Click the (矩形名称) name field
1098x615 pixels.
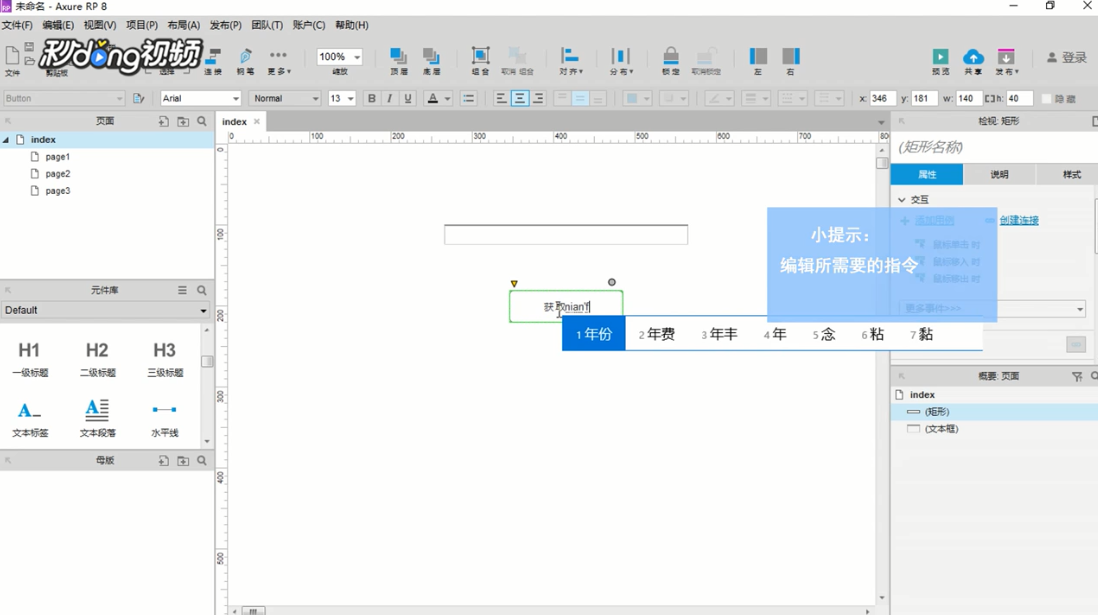click(x=994, y=147)
